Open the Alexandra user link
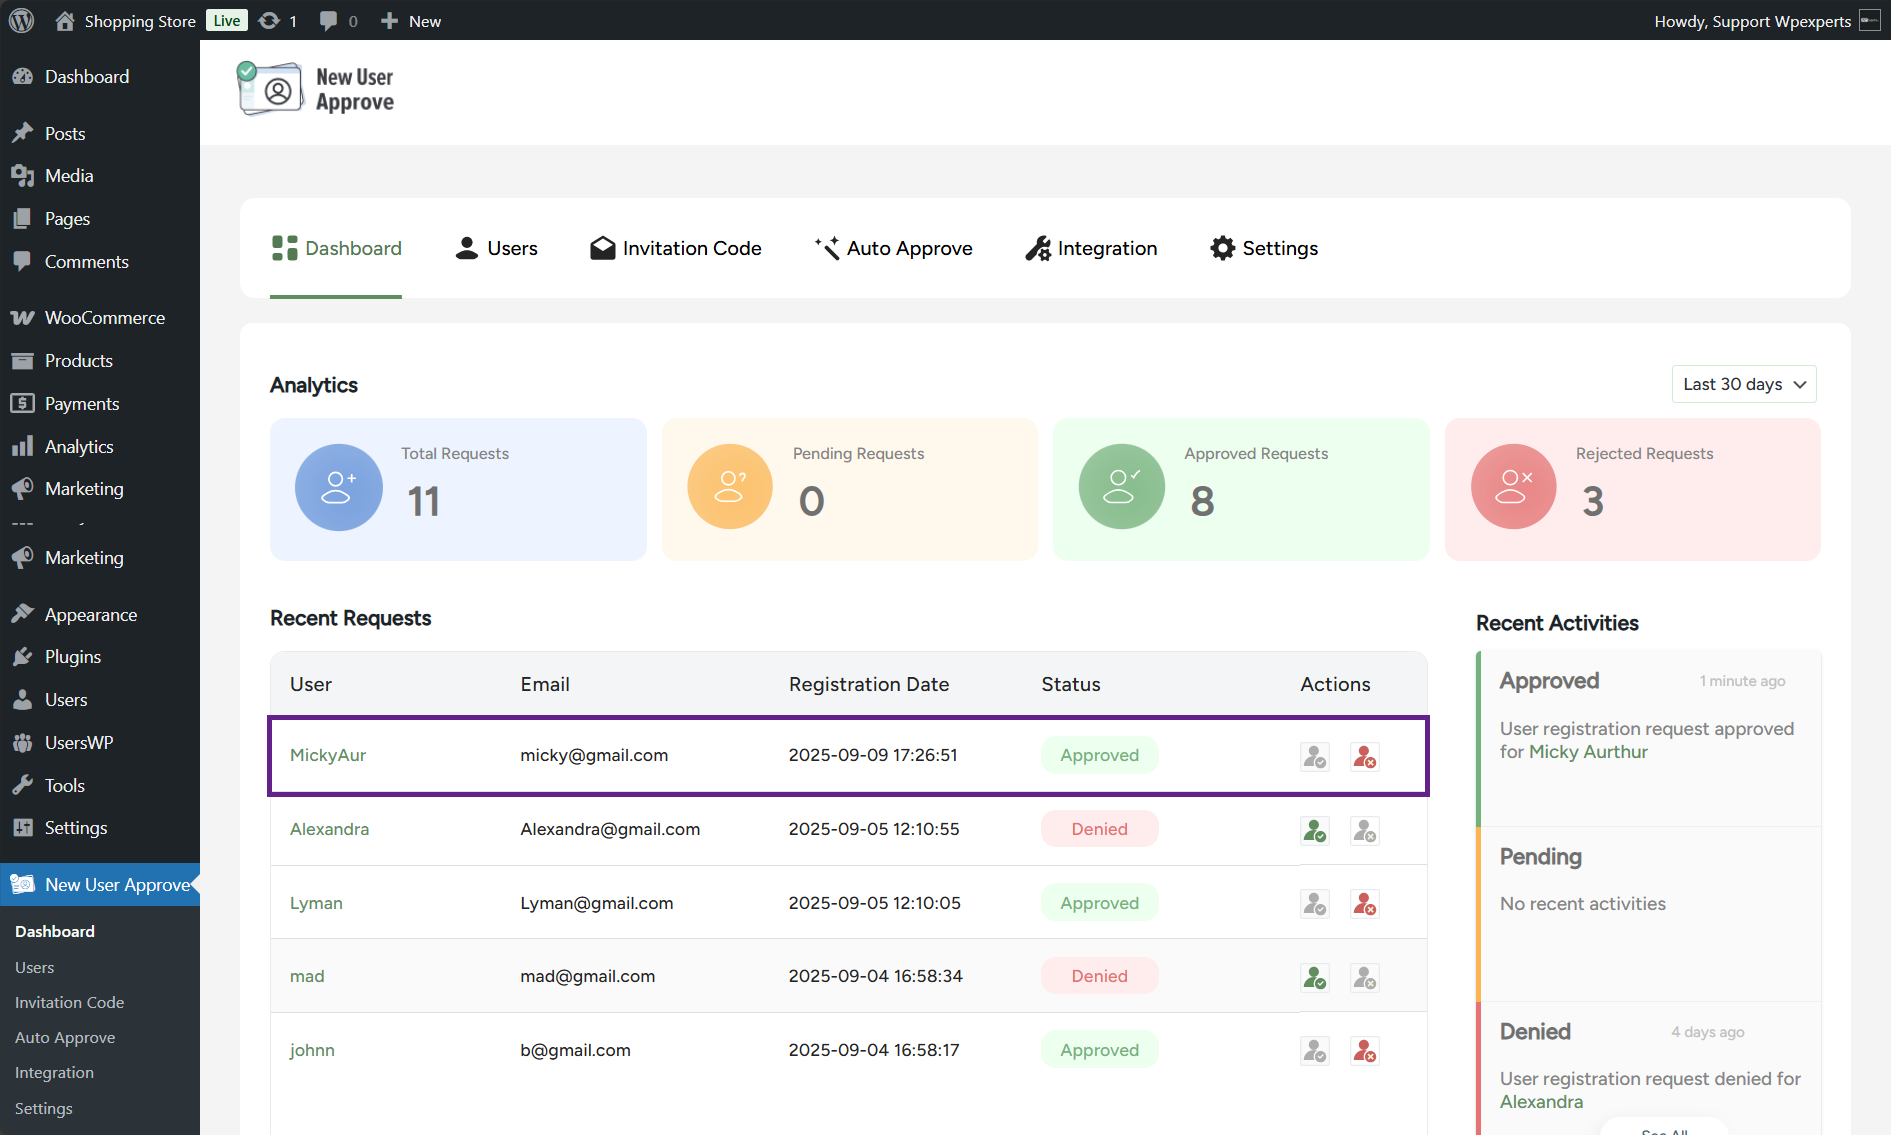This screenshot has height=1135, width=1891. (329, 829)
